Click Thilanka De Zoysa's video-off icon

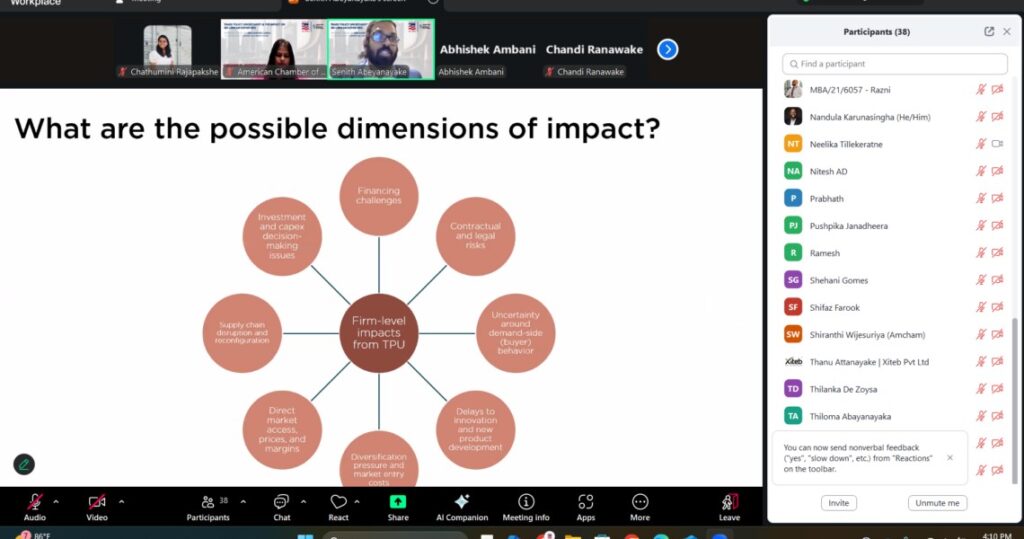click(997, 389)
